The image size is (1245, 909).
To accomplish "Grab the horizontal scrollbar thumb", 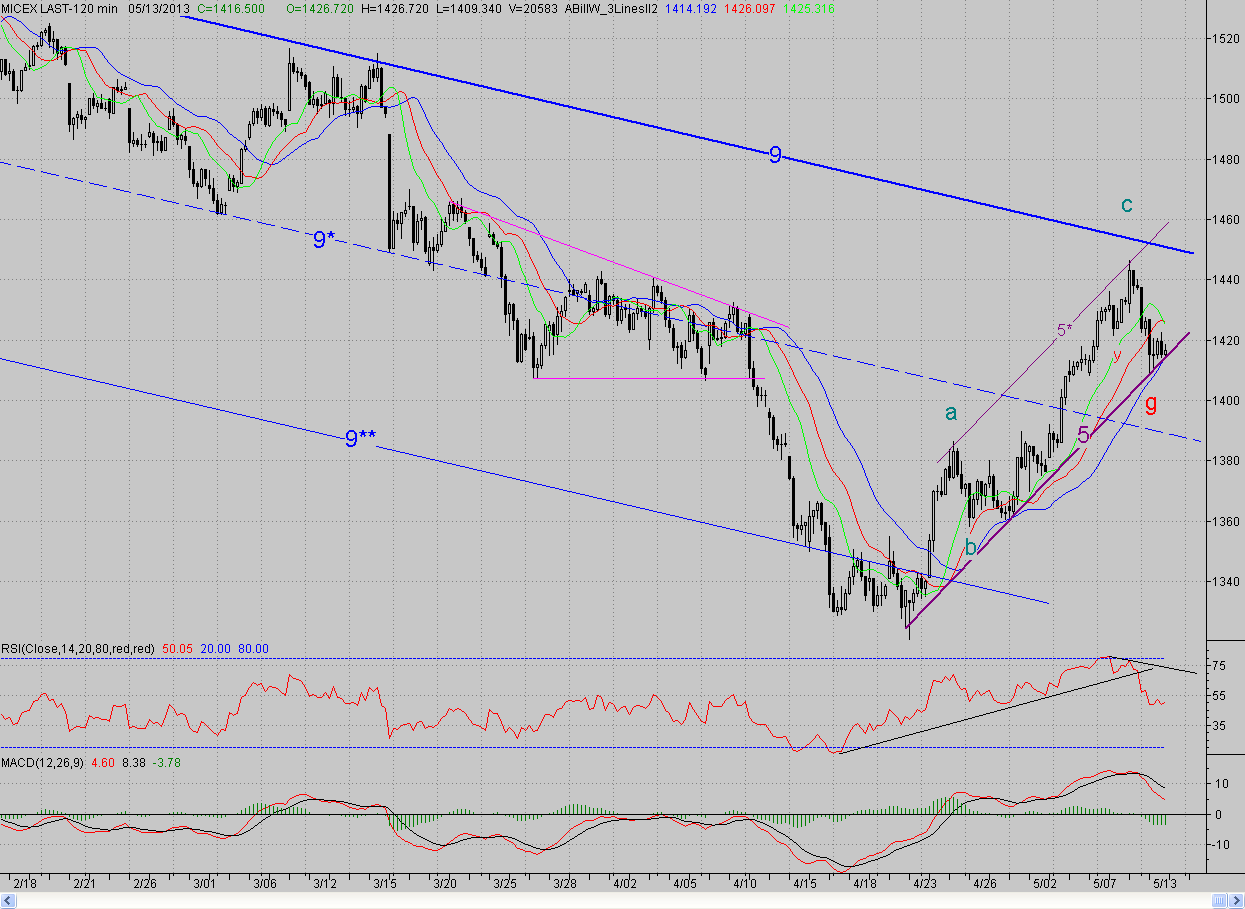I will [1219, 901].
